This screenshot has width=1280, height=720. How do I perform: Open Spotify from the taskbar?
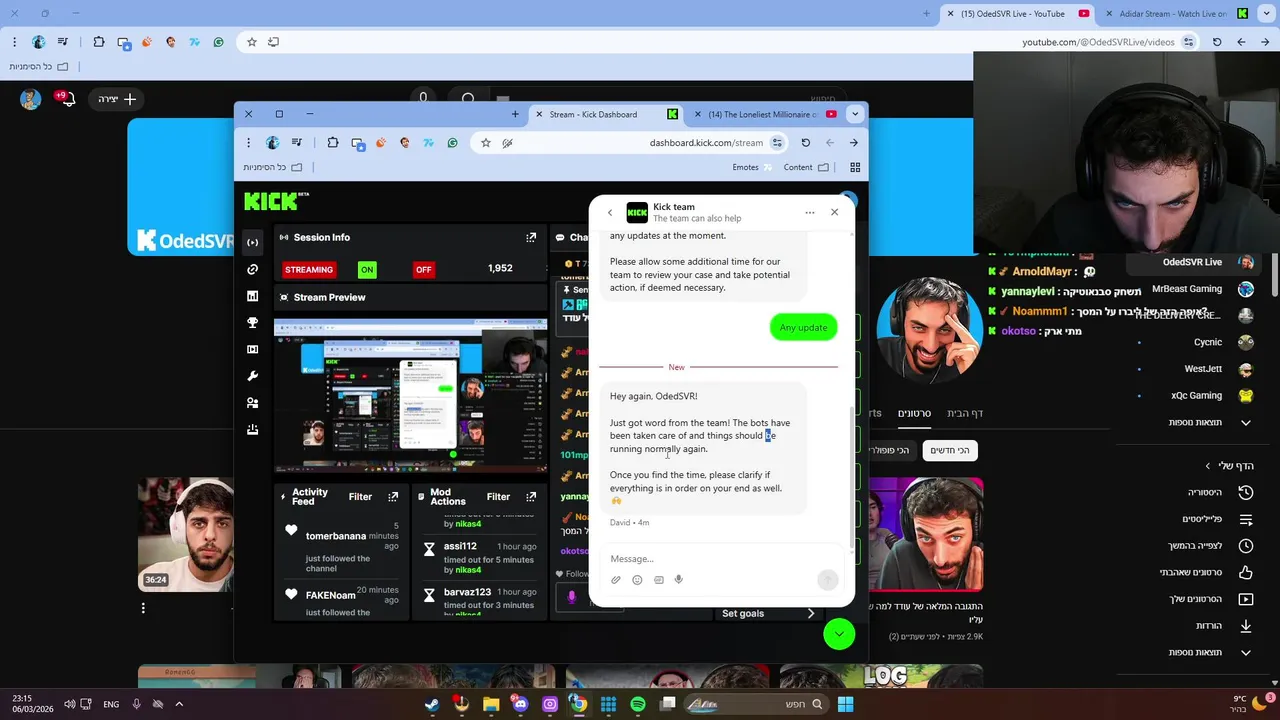pyautogui.click(x=638, y=704)
